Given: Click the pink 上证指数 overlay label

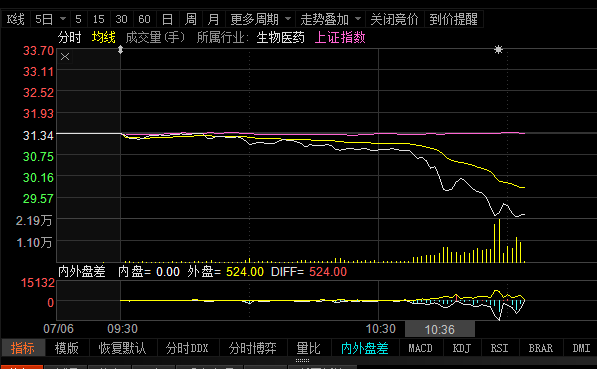Looking at the screenshot, I should click(x=340, y=38).
